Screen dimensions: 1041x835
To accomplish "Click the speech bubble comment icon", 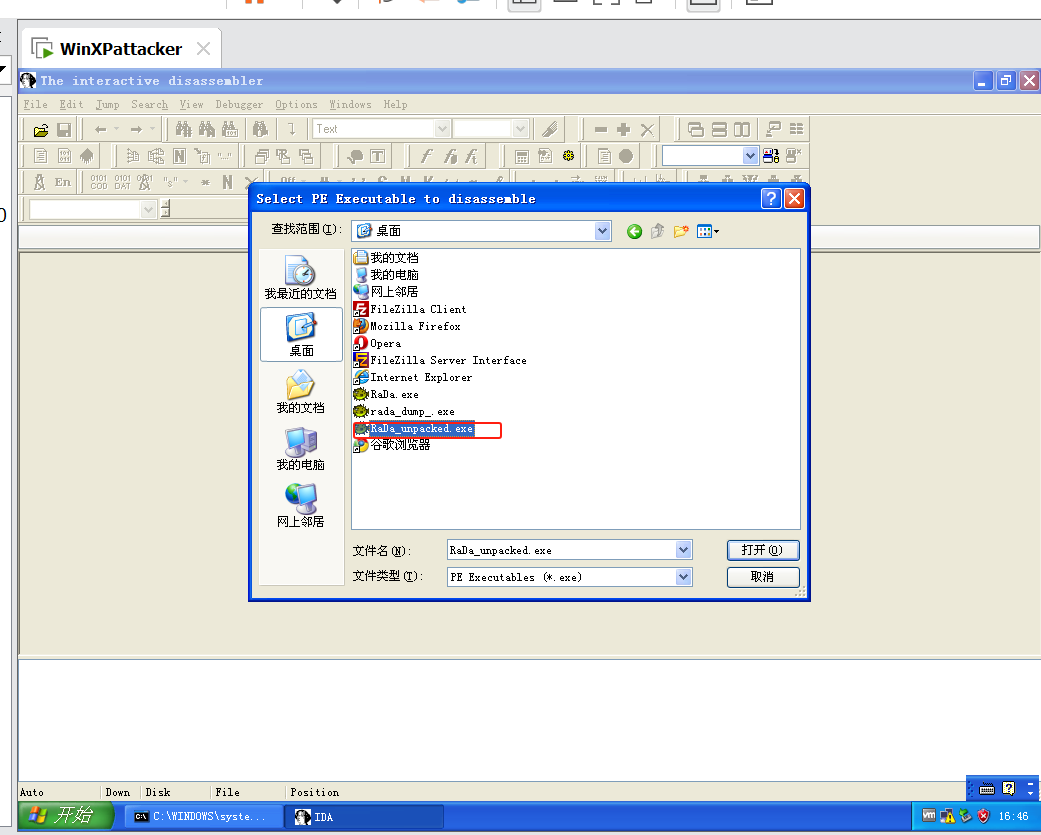I will point(355,156).
